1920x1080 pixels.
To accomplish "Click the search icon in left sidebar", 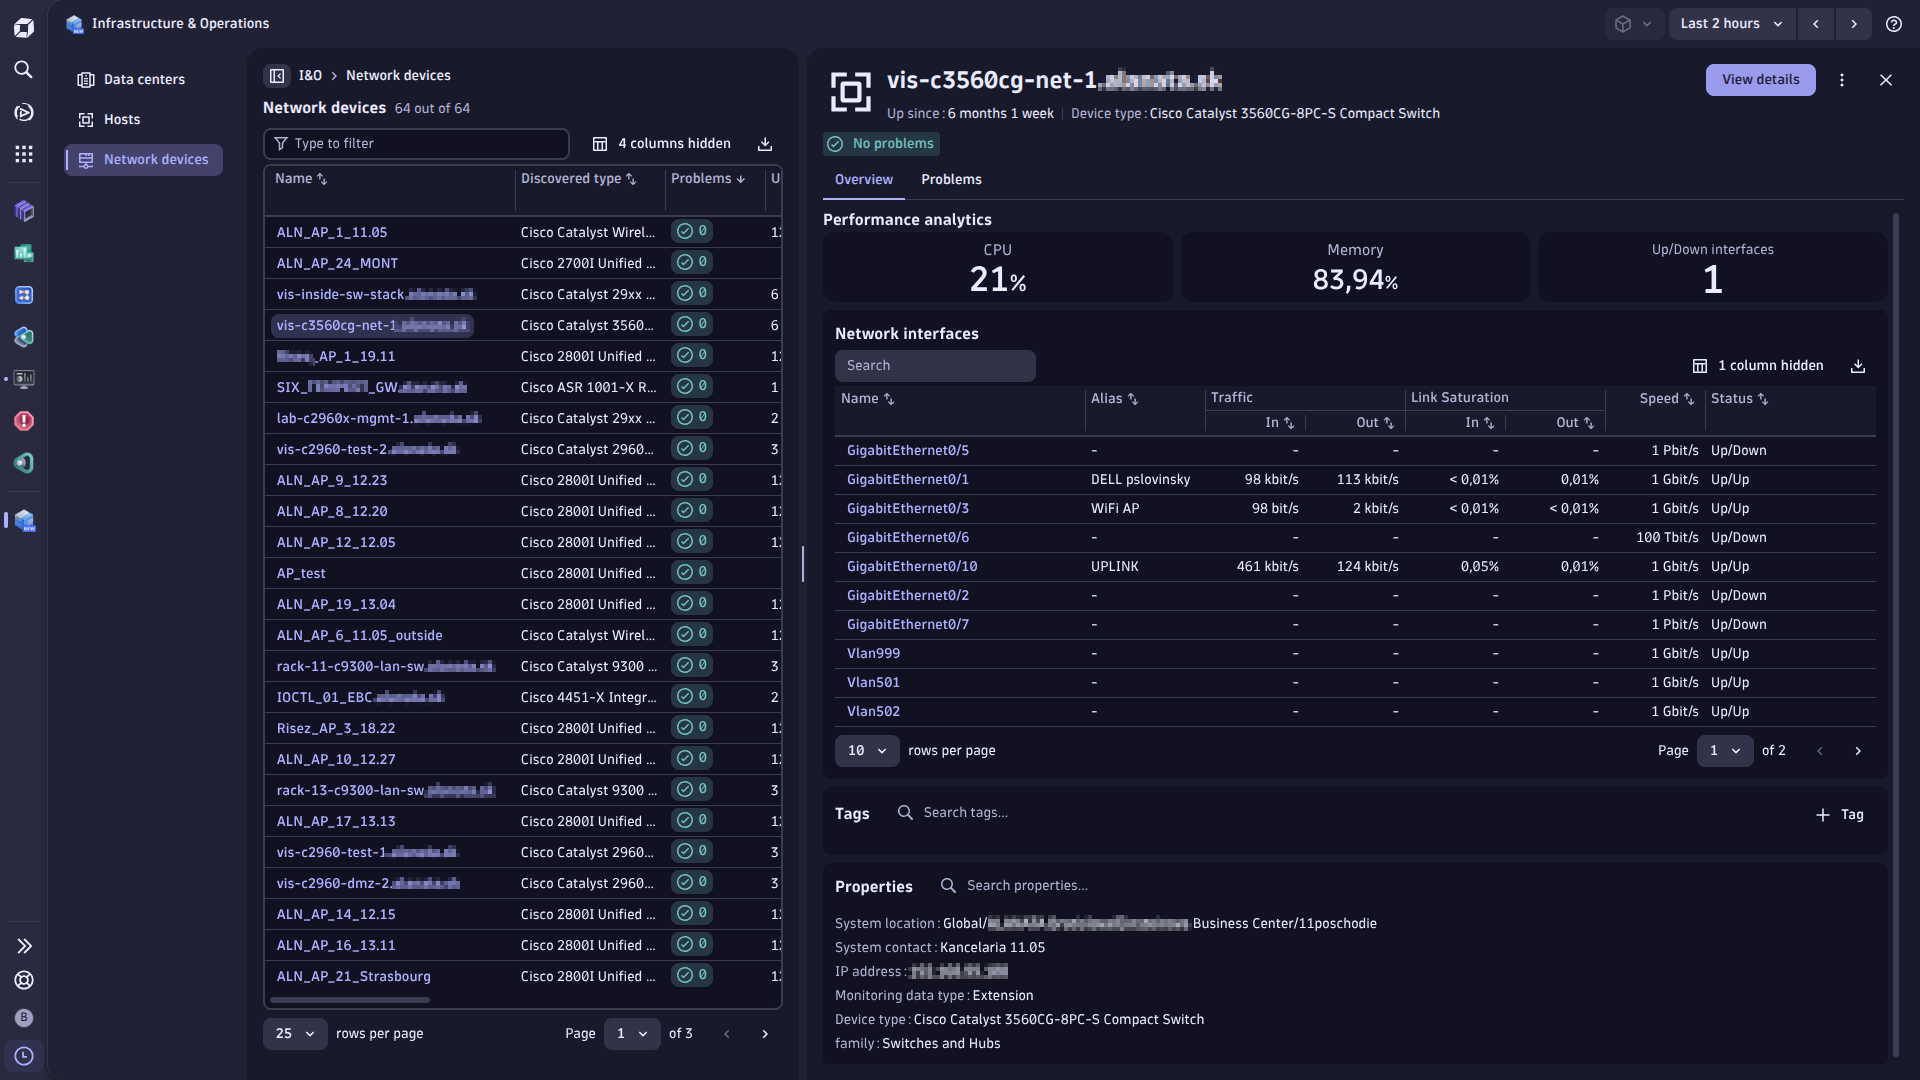I will tap(24, 69).
